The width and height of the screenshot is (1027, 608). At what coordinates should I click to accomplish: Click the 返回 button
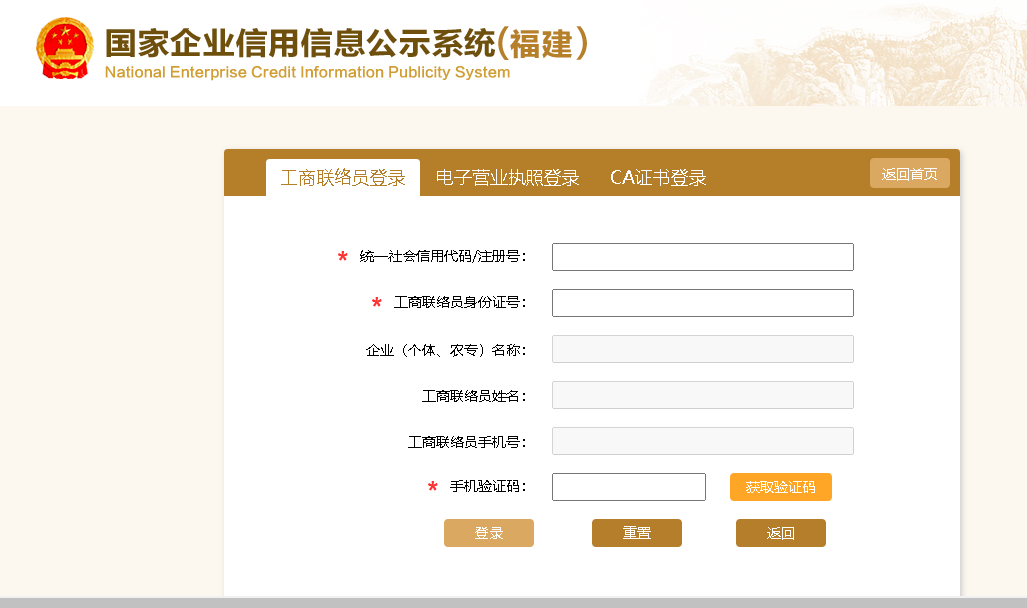(x=780, y=532)
